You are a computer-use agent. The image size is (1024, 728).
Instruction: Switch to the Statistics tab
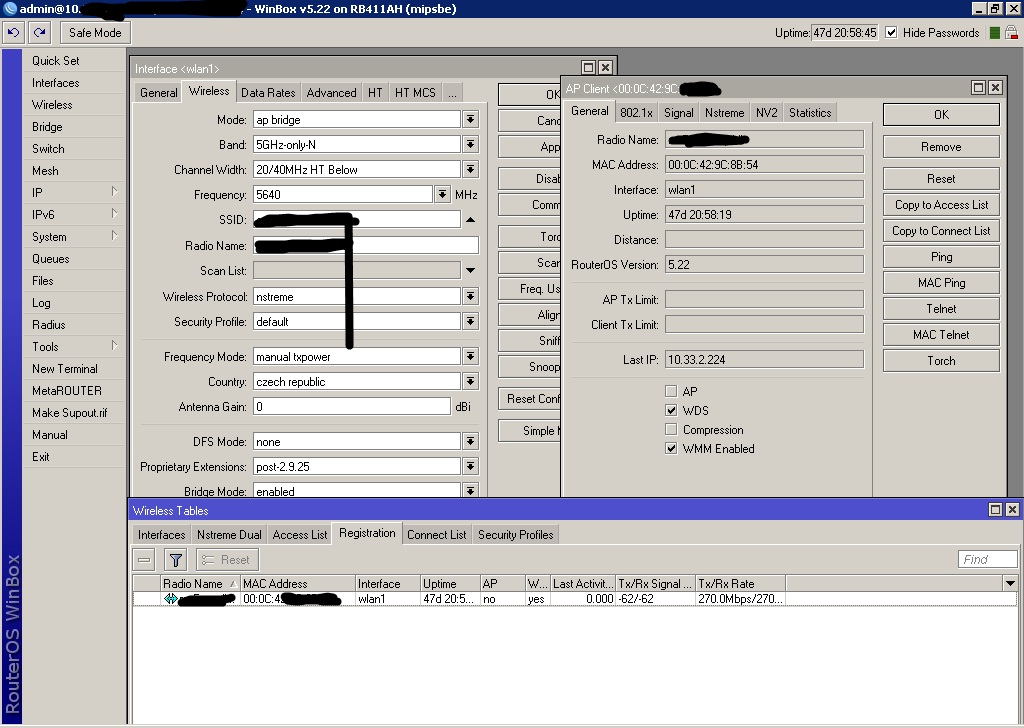point(810,112)
